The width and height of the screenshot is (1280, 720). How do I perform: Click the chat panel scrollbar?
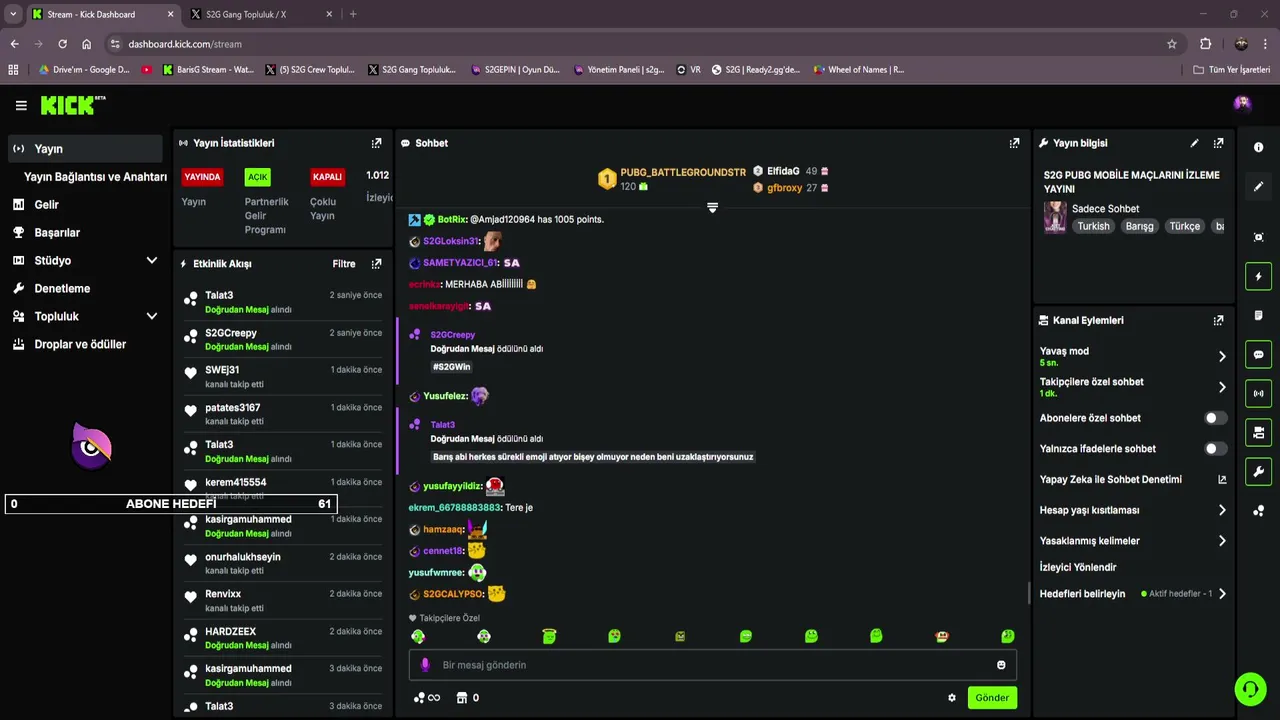[1029, 593]
